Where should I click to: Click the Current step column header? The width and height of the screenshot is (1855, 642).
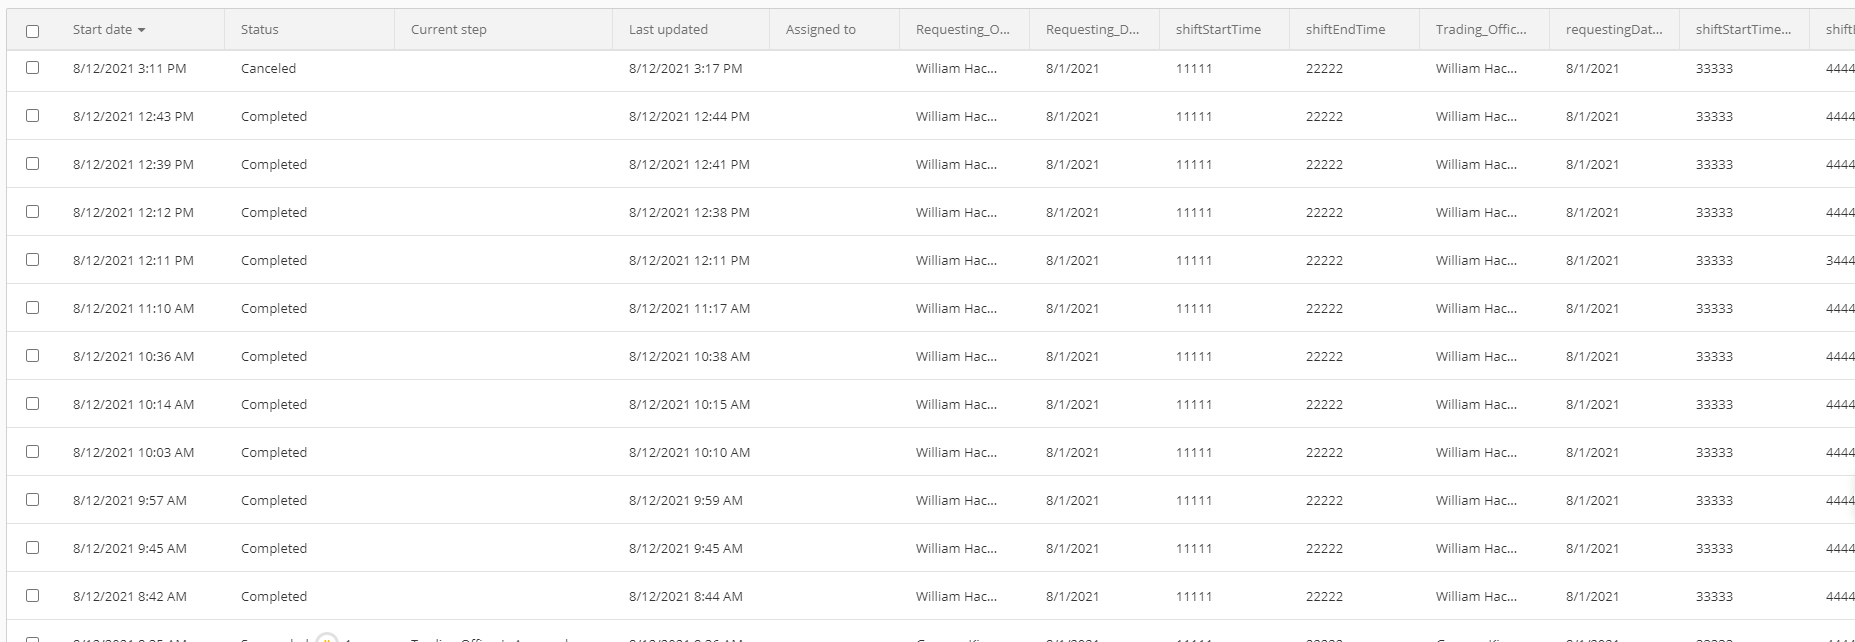[x=449, y=30]
